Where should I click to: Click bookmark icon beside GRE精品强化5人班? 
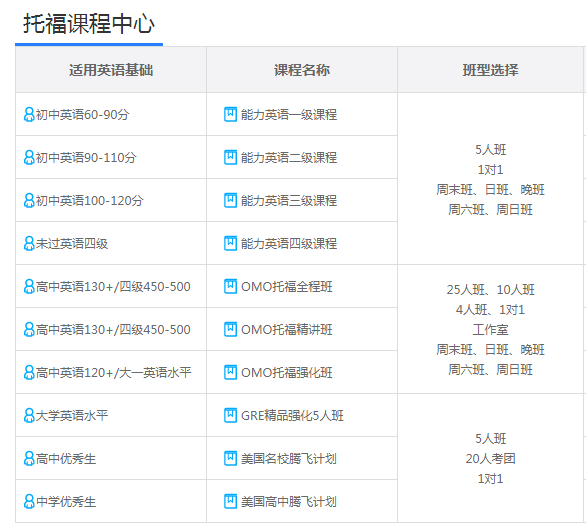(x=230, y=416)
